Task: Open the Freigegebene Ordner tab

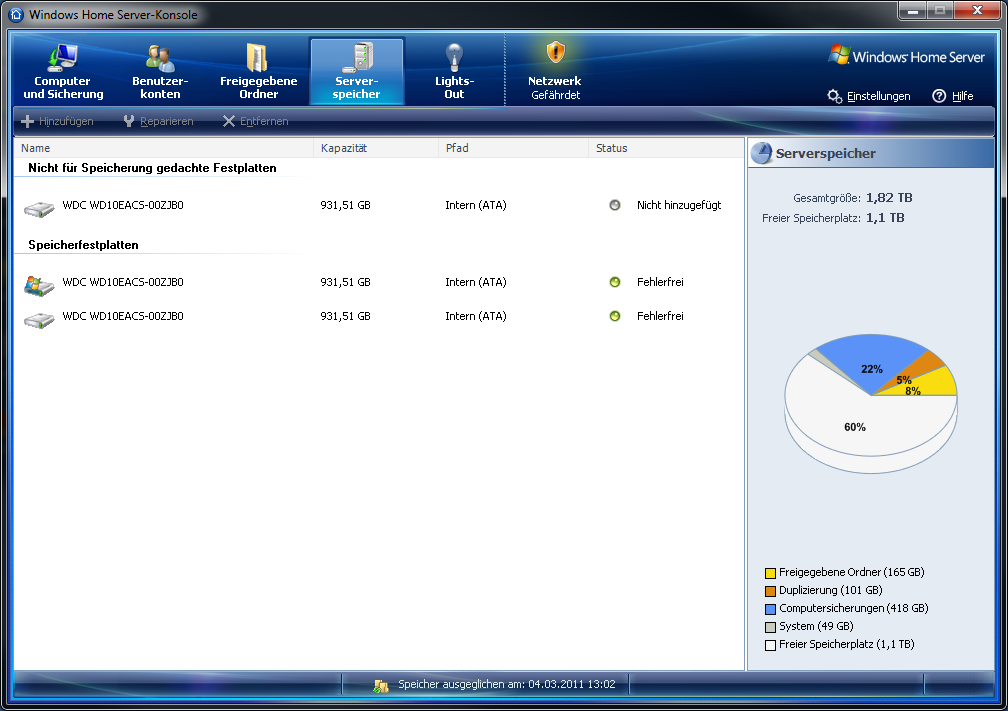Action: point(258,71)
